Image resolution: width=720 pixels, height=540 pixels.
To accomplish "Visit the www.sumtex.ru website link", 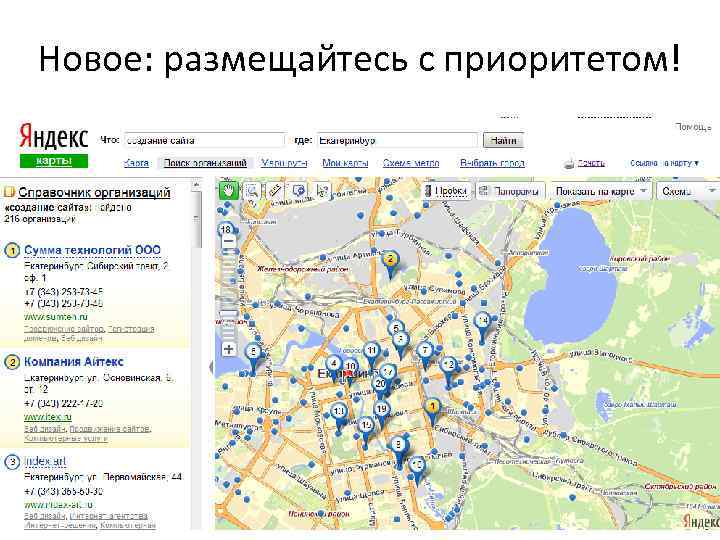I will tap(56, 317).
